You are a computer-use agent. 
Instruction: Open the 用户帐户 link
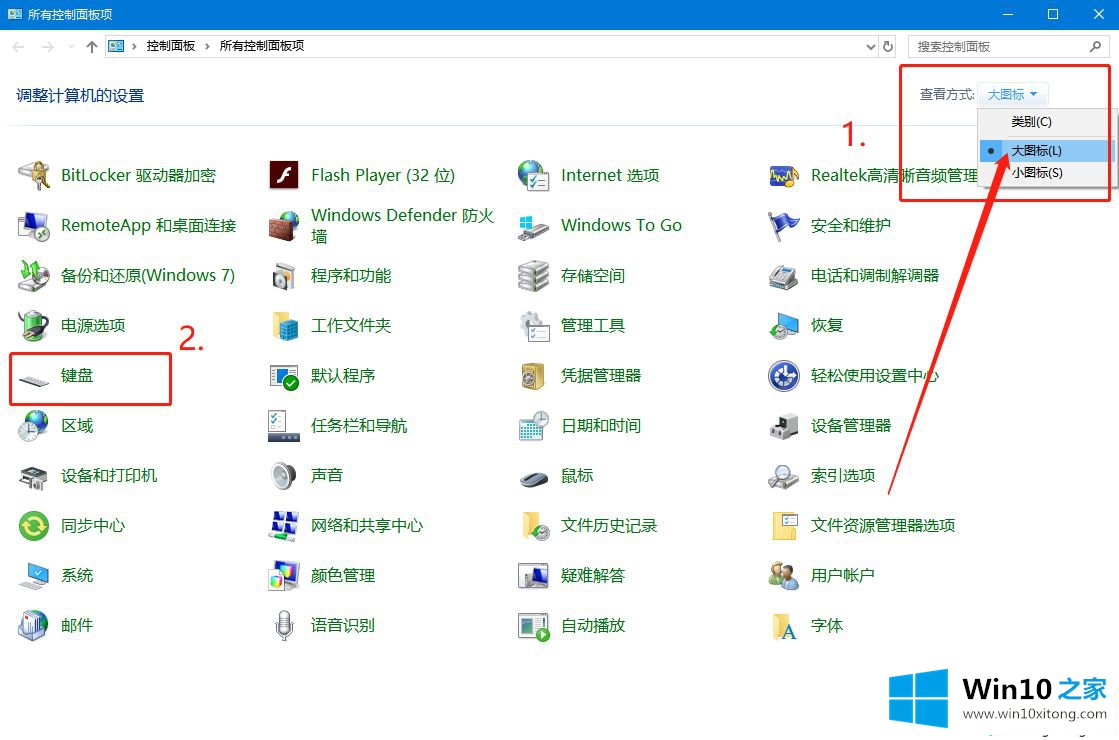point(843,576)
